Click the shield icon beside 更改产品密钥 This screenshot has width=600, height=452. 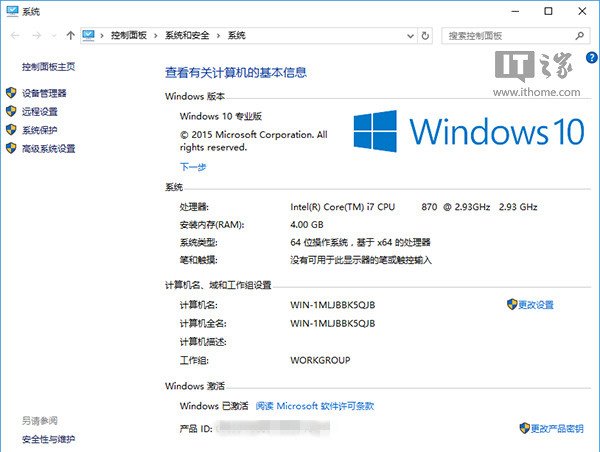point(525,428)
